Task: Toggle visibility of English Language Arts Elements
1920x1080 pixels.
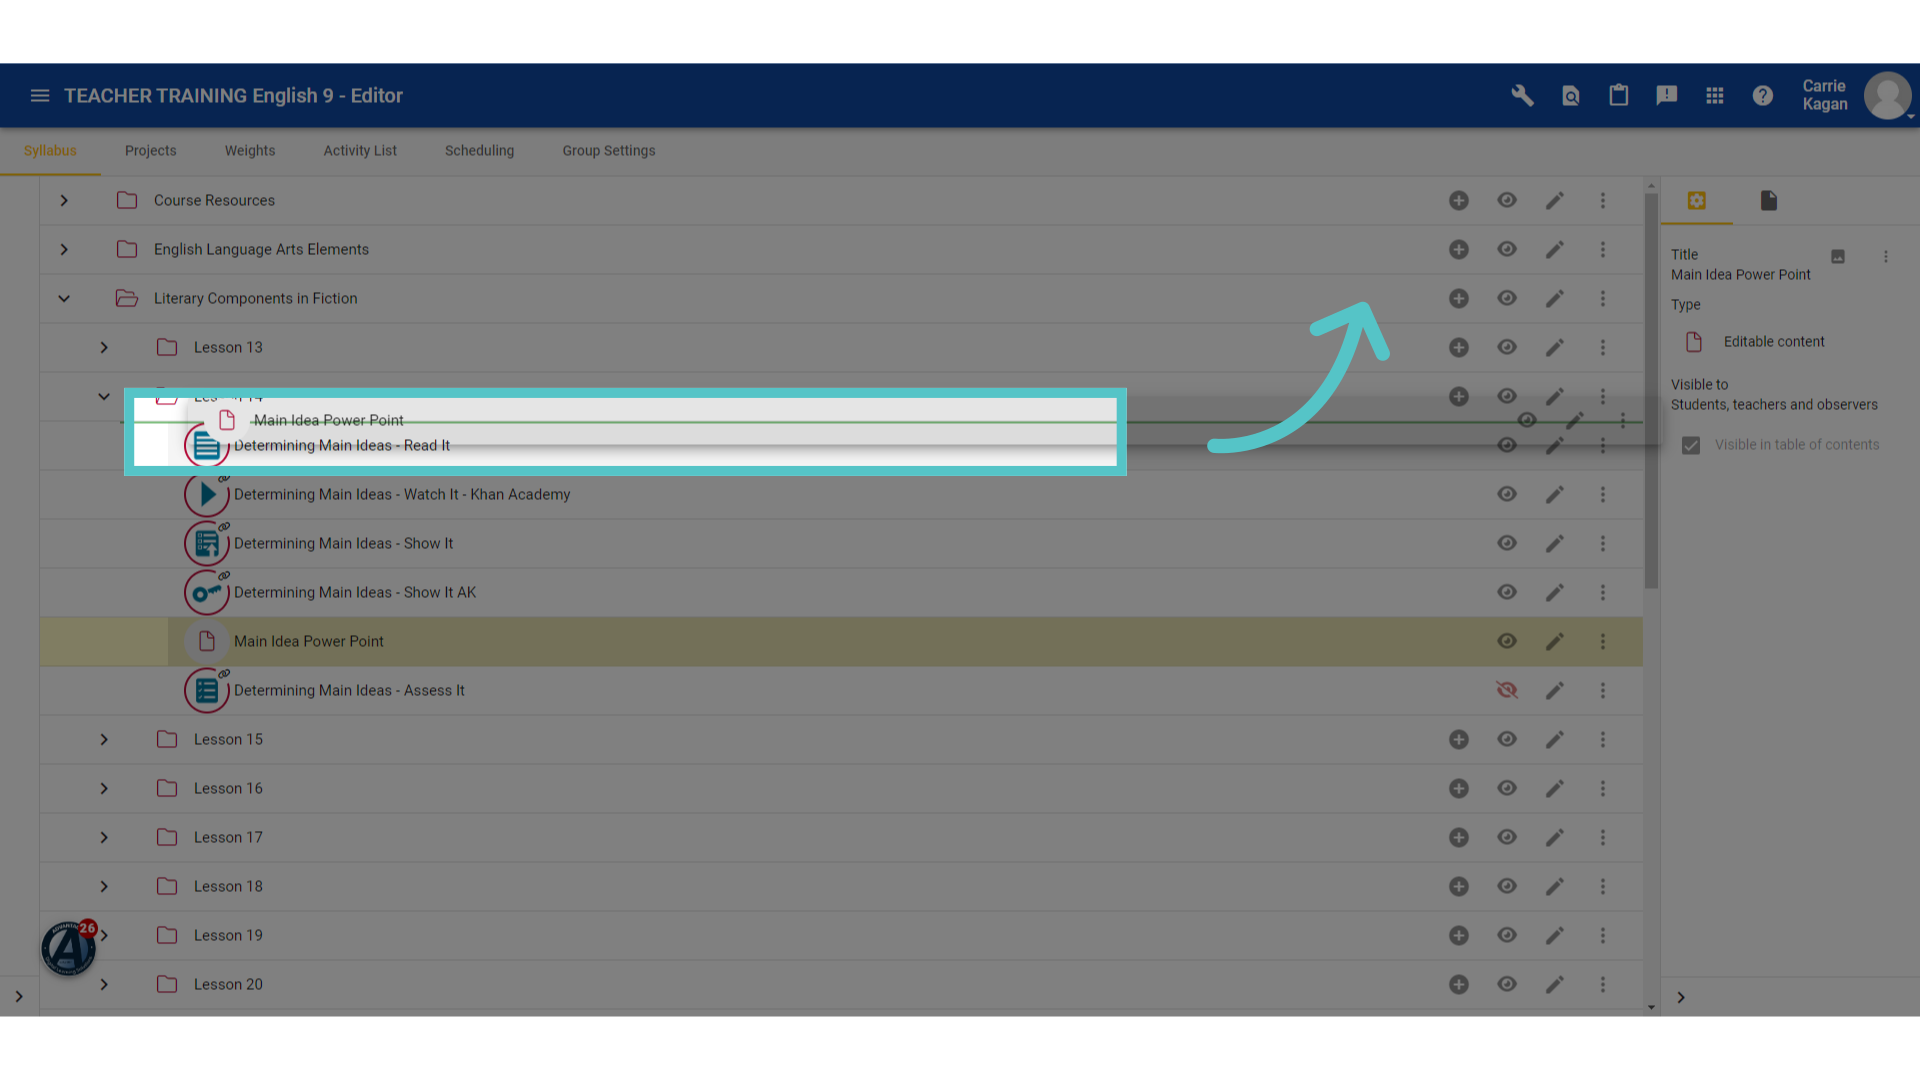Action: tap(1507, 250)
